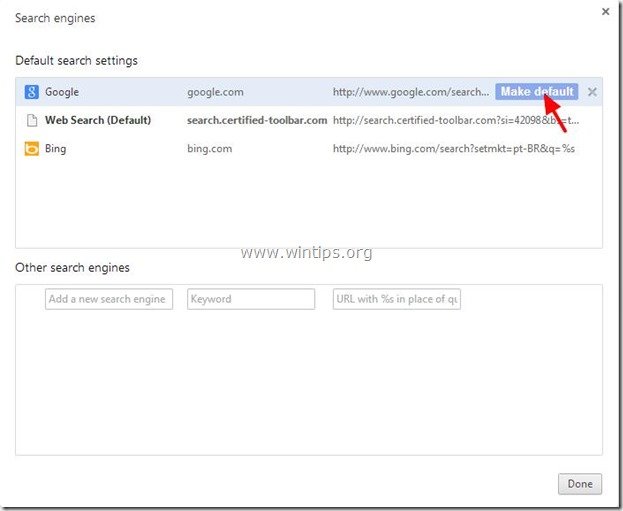Viewport: 623px width, 511px height.
Task: Close the Search engines dialog
Action: pyautogui.click(x=606, y=12)
